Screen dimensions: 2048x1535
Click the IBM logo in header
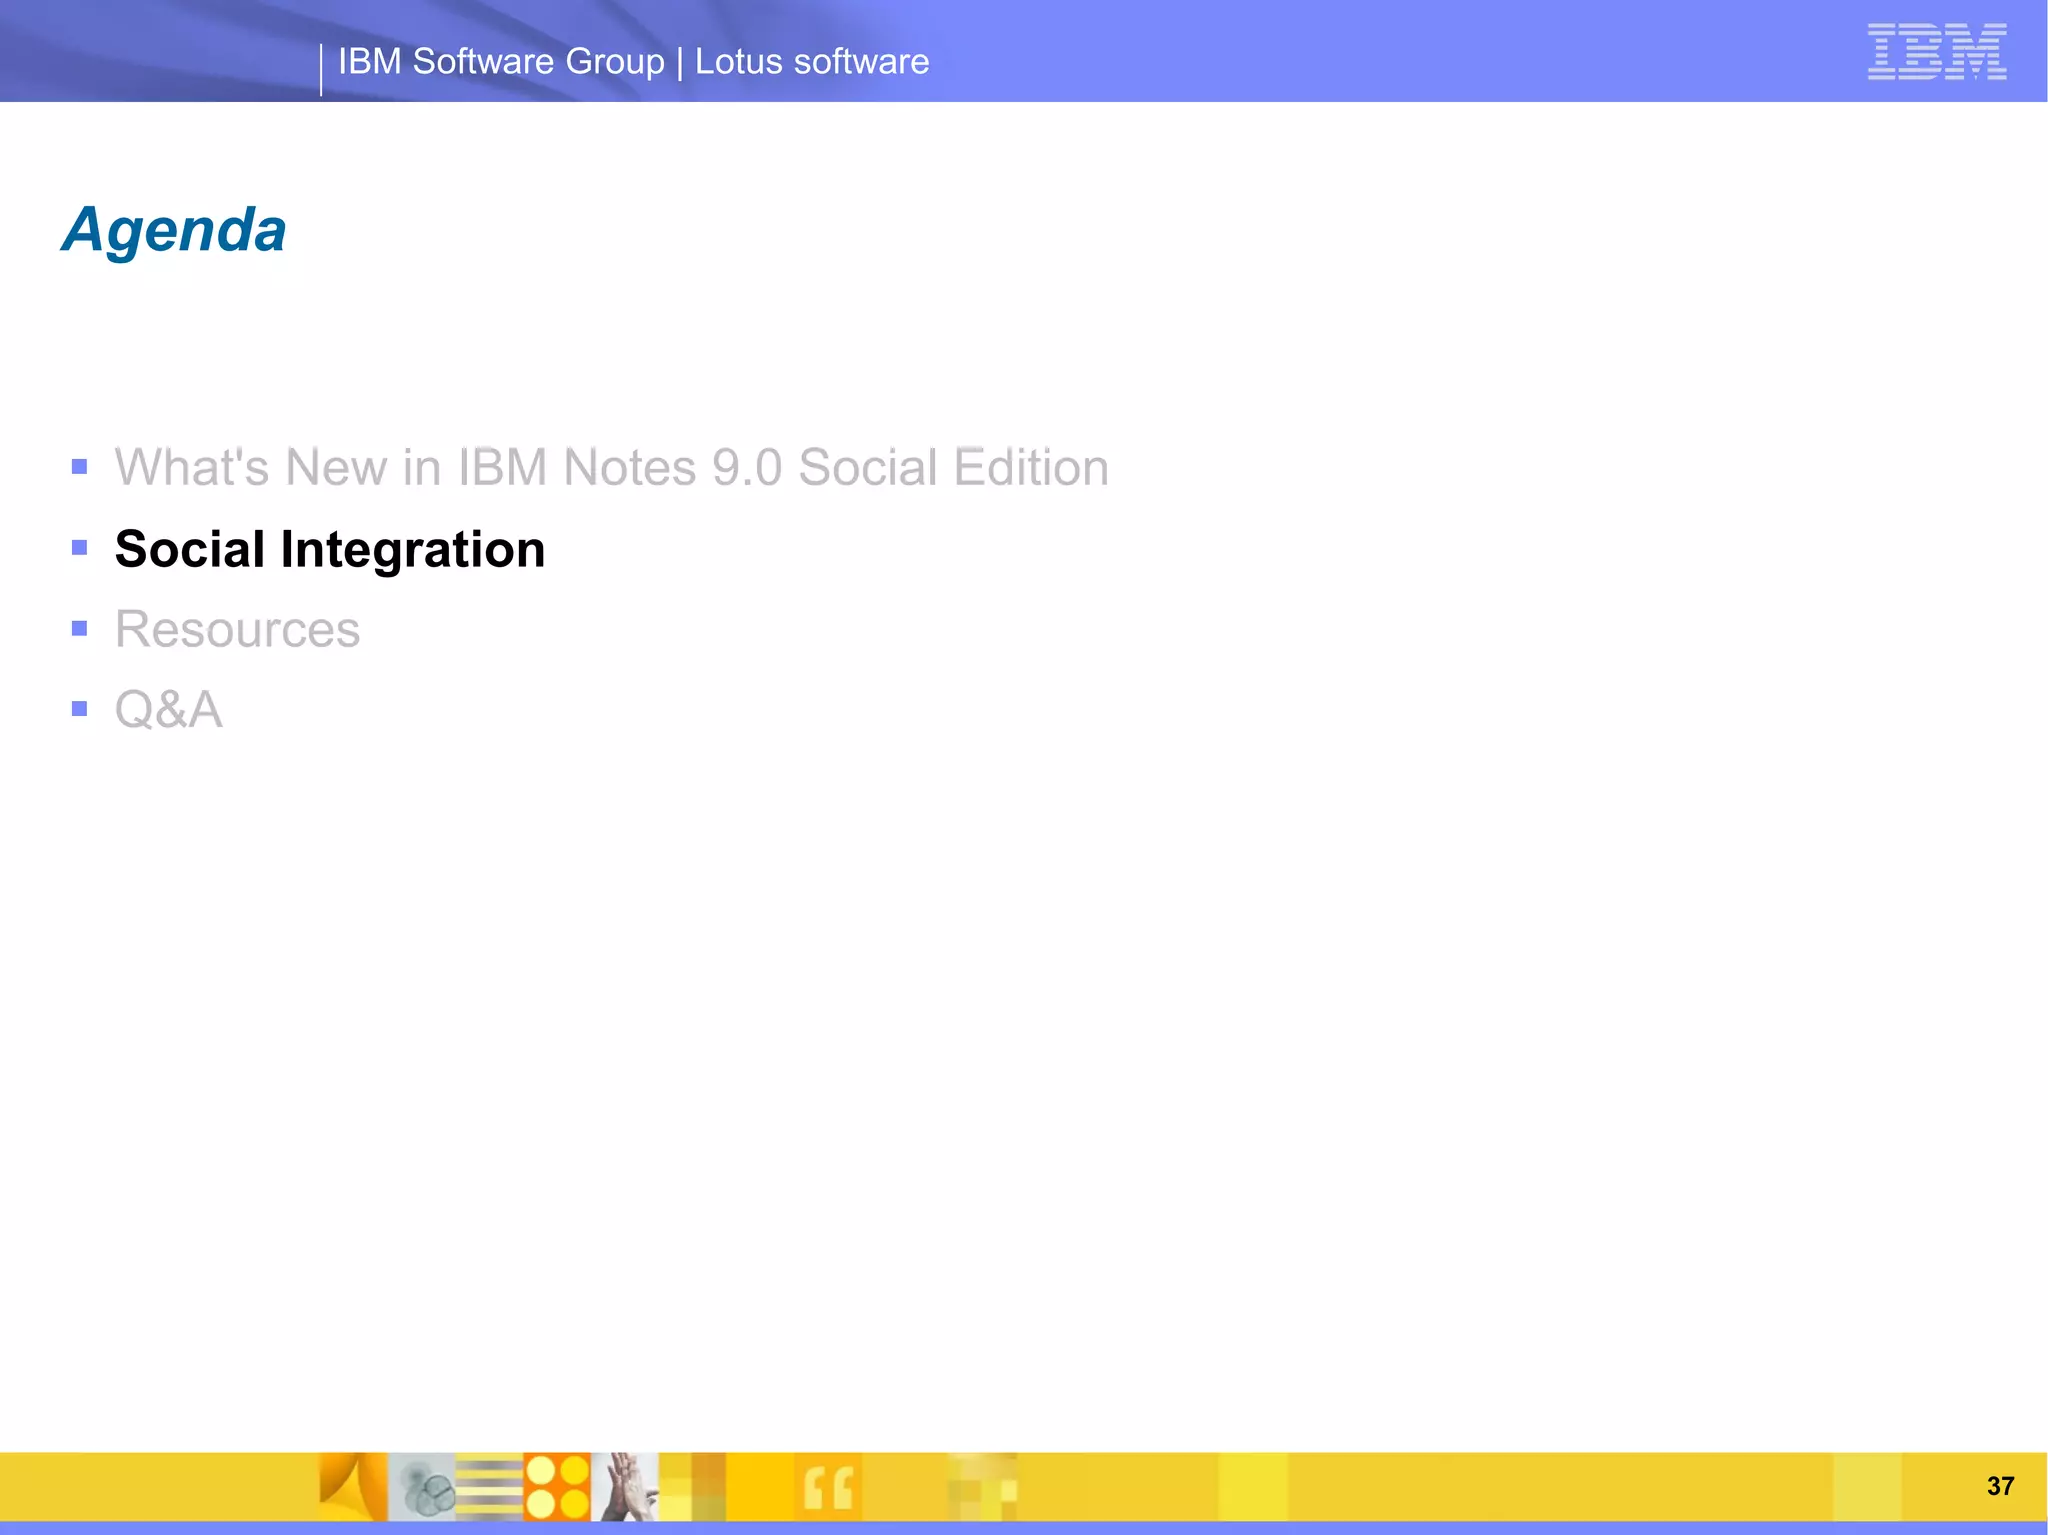(1937, 52)
